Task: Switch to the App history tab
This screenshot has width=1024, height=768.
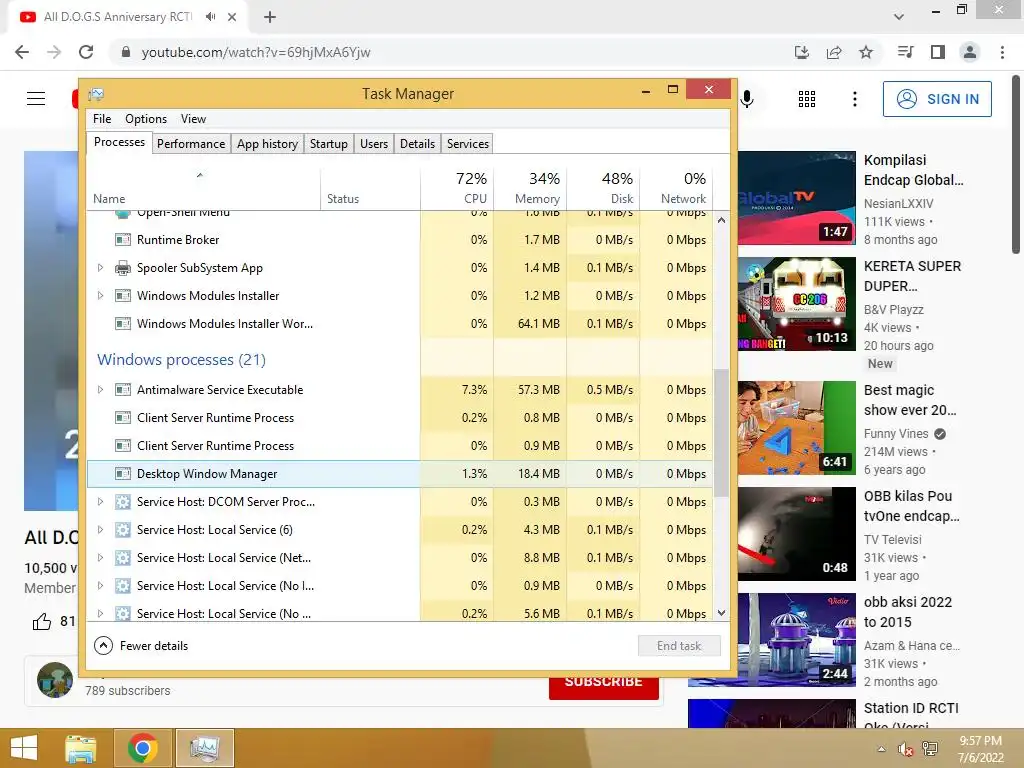Action: (267, 144)
